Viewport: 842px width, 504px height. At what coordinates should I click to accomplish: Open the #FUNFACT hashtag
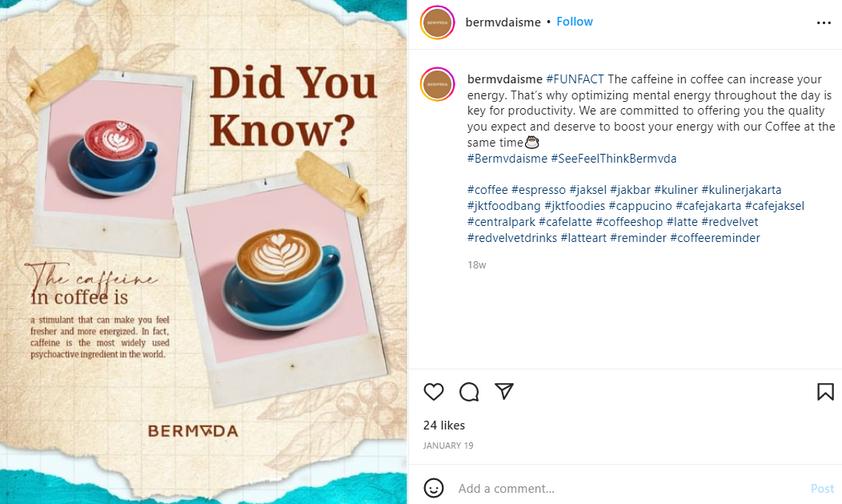(x=575, y=79)
